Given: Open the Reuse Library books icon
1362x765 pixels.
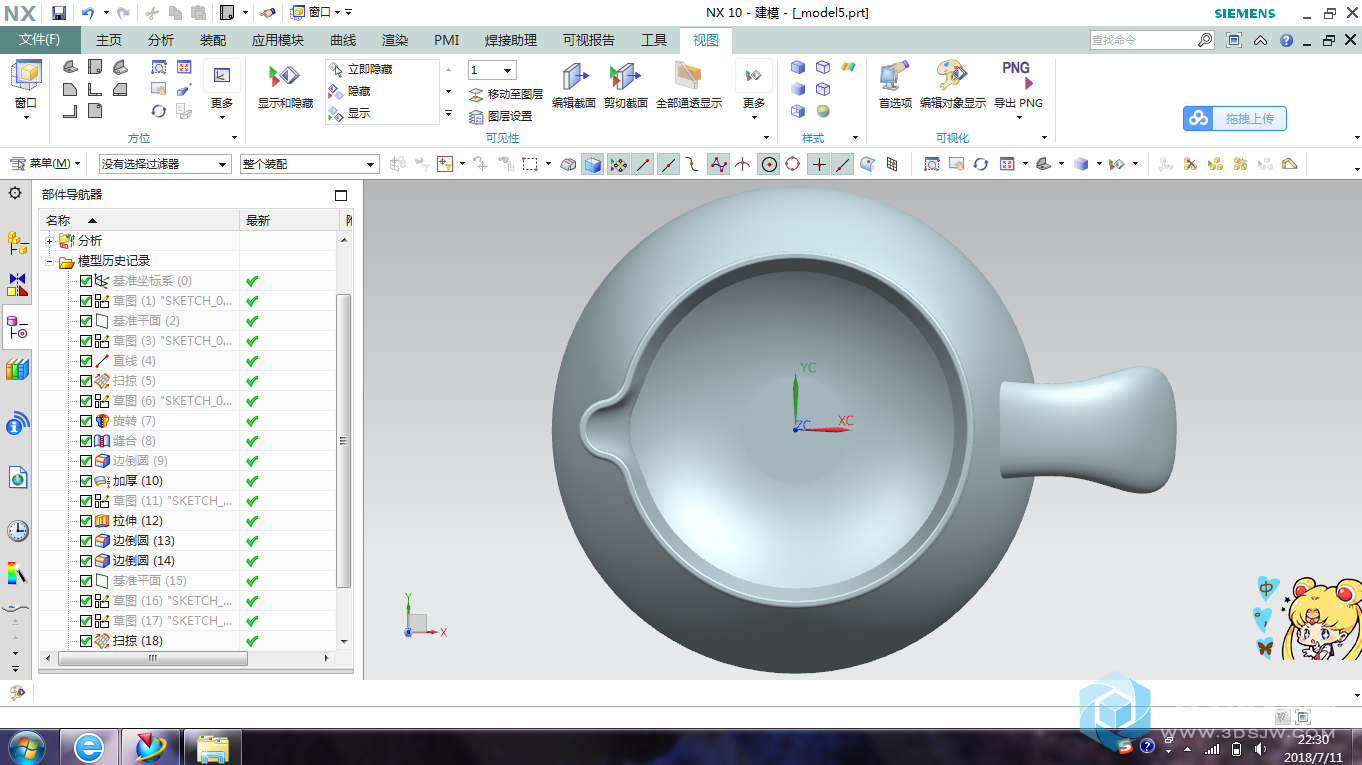Looking at the screenshot, I should click(18, 370).
